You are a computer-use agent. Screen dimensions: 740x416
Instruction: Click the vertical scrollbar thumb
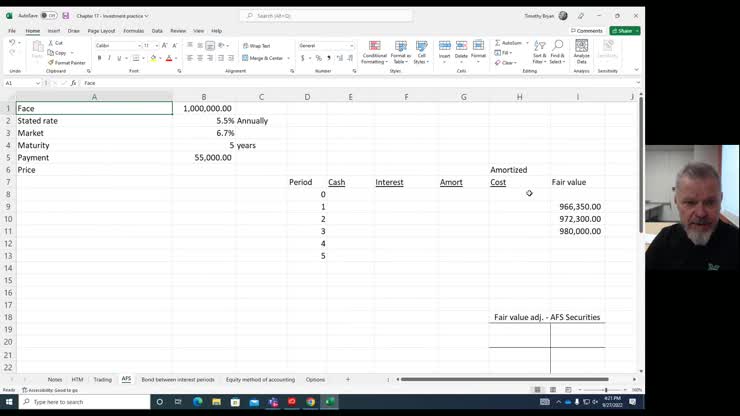tap(641, 165)
